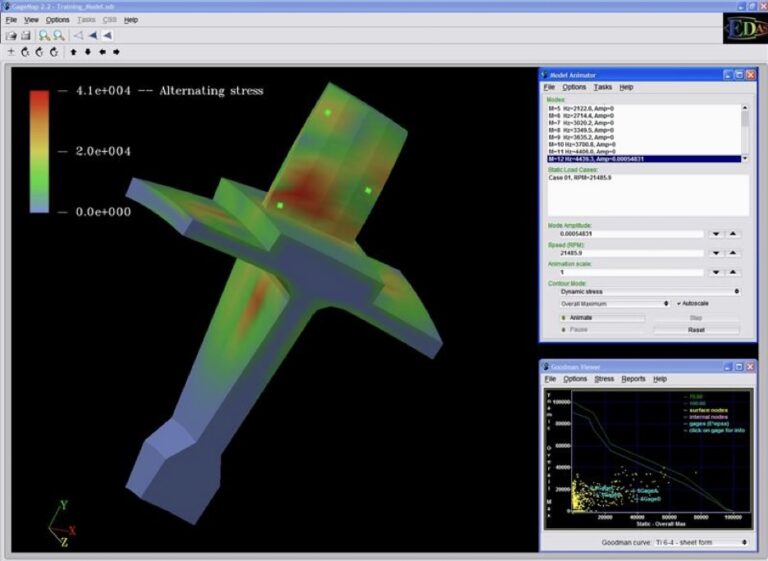Click the upper green gage marker on model

click(328, 113)
